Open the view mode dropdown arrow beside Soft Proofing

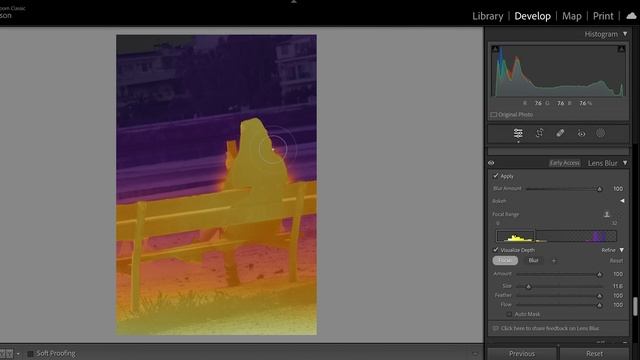click(x=18, y=354)
